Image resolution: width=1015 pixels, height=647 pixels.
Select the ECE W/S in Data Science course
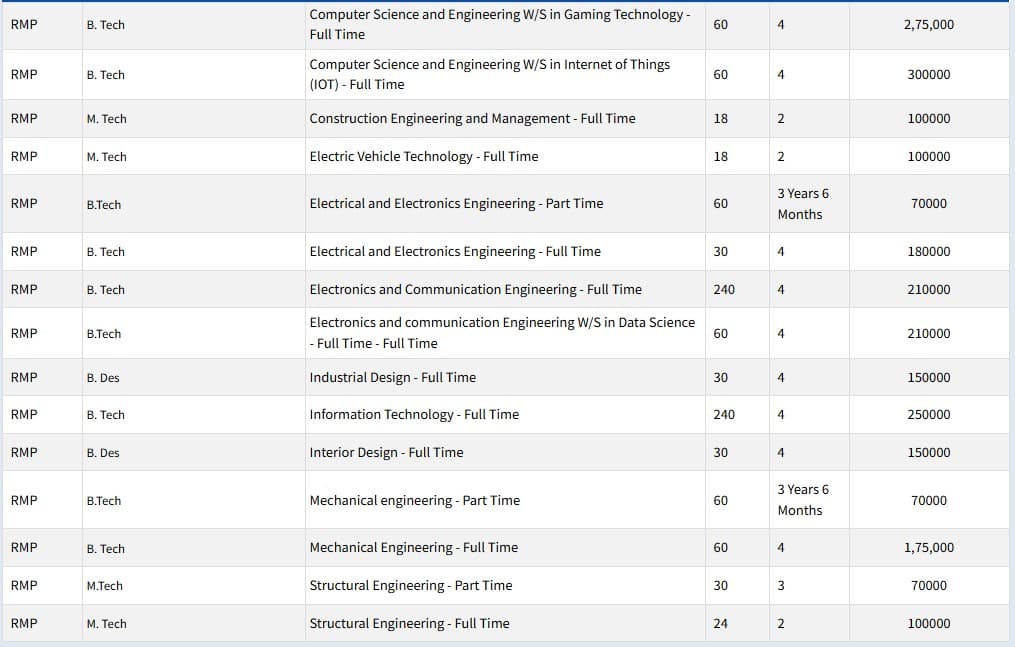click(x=501, y=333)
